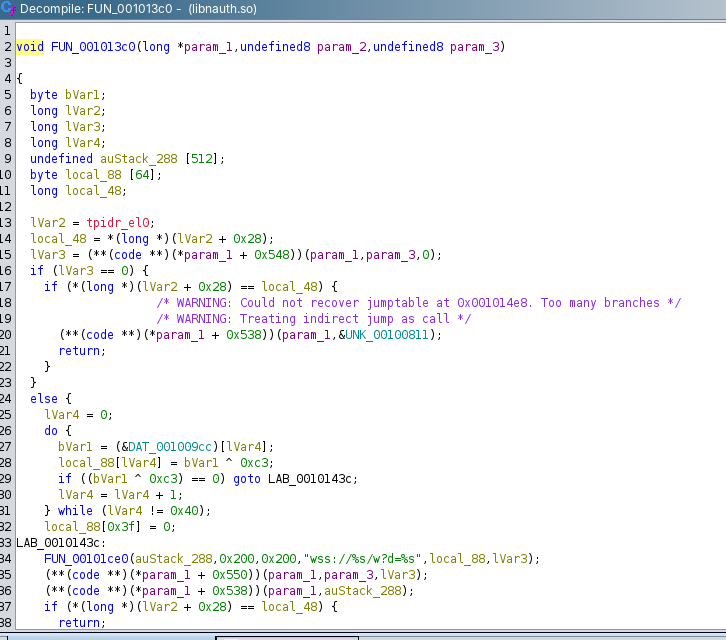Image resolution: width=726 pixels, height=640 pixels.
Task: Click the 'while' keyword on line 31
Action: [x=75, y=511]
